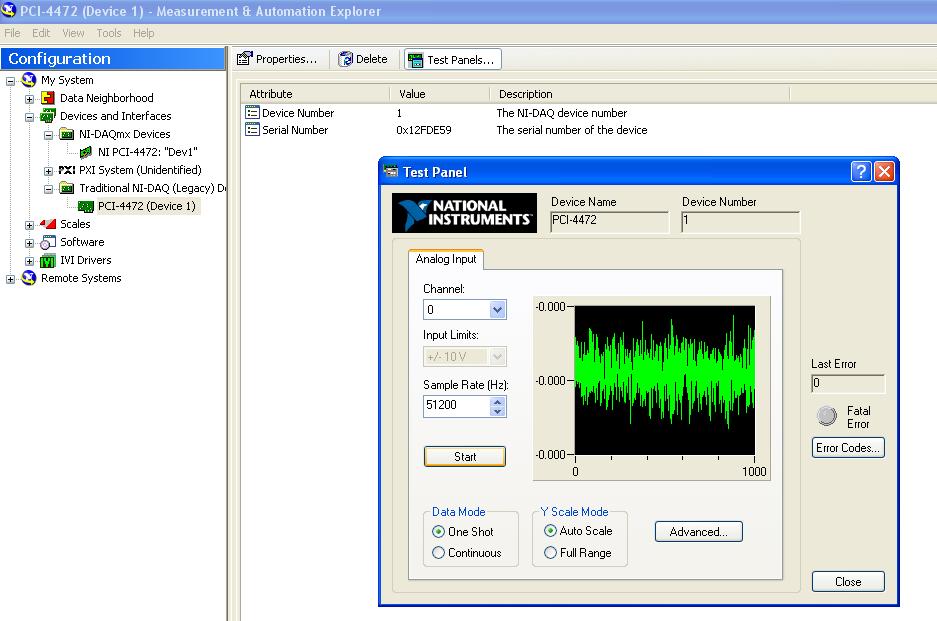Click the Value column header
The image size is (937, 621).
pyautogui.click(x=440, y=94)
